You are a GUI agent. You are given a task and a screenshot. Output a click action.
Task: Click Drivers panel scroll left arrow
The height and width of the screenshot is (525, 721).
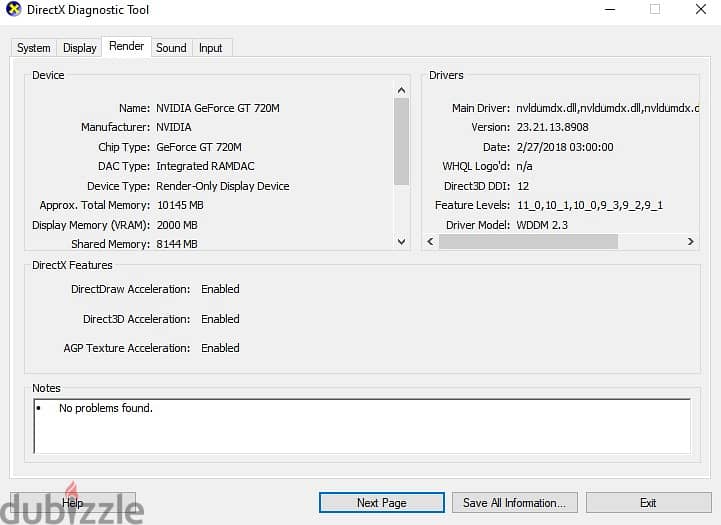(x=430, y=241)
